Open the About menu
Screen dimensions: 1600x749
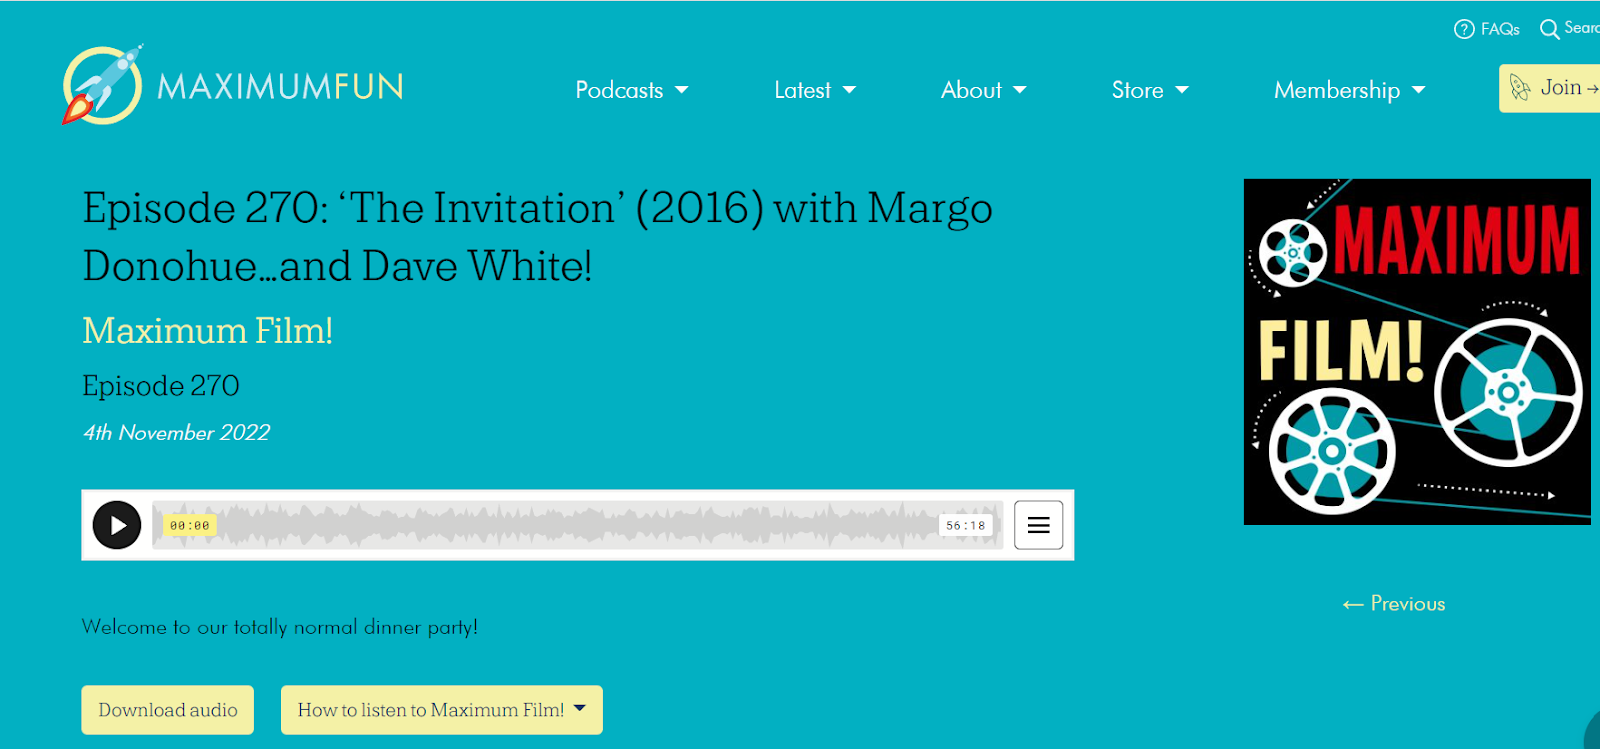click(984, 90)
